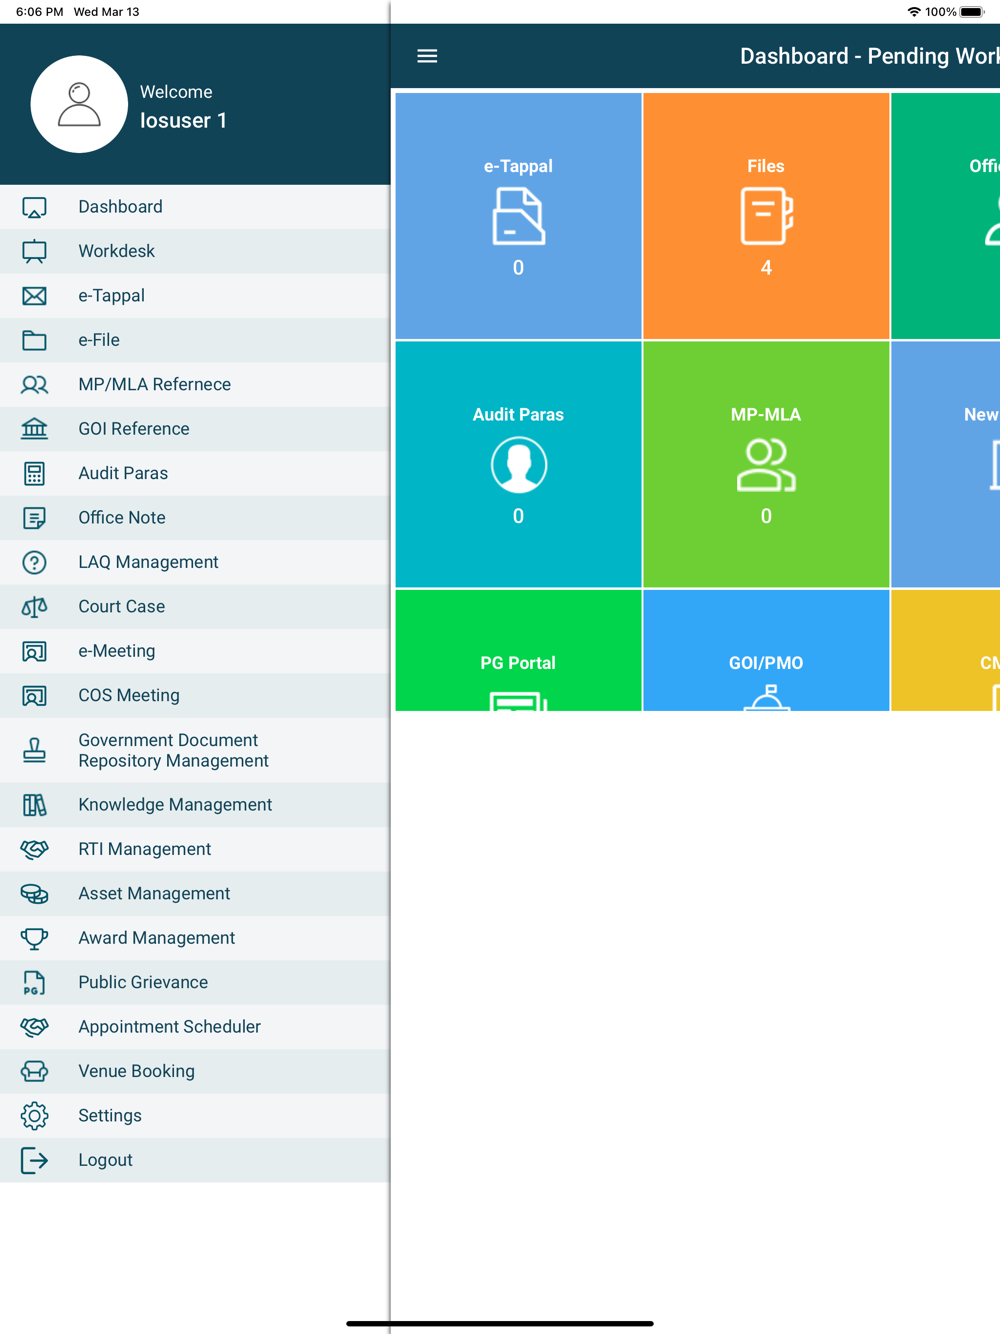Click the 6:06 PM clock in status bar

[40, 12]
